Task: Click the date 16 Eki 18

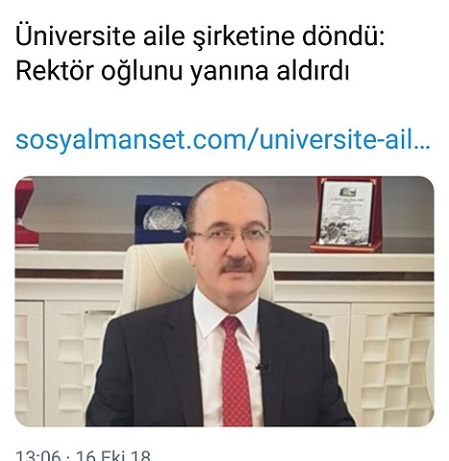Action: (113, 455)
